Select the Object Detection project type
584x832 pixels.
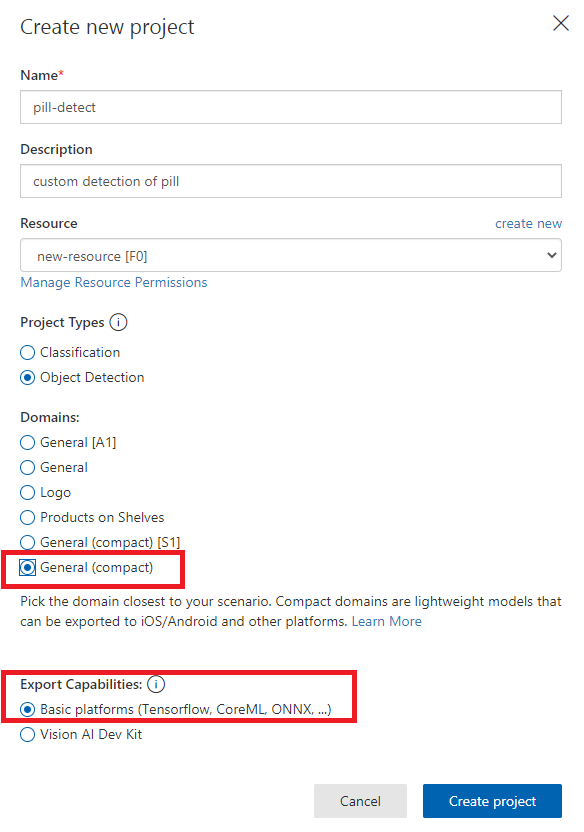[x=28, y=377]
